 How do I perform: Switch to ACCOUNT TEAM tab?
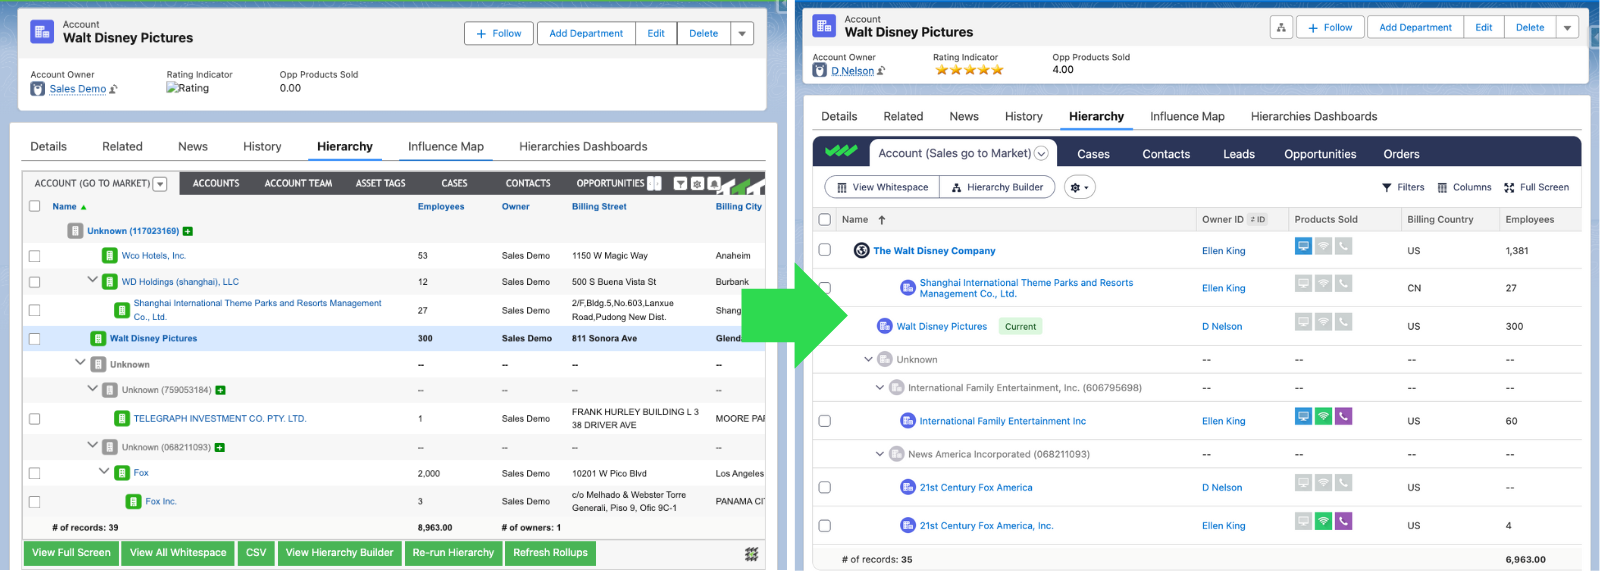(x=298, y=183)
